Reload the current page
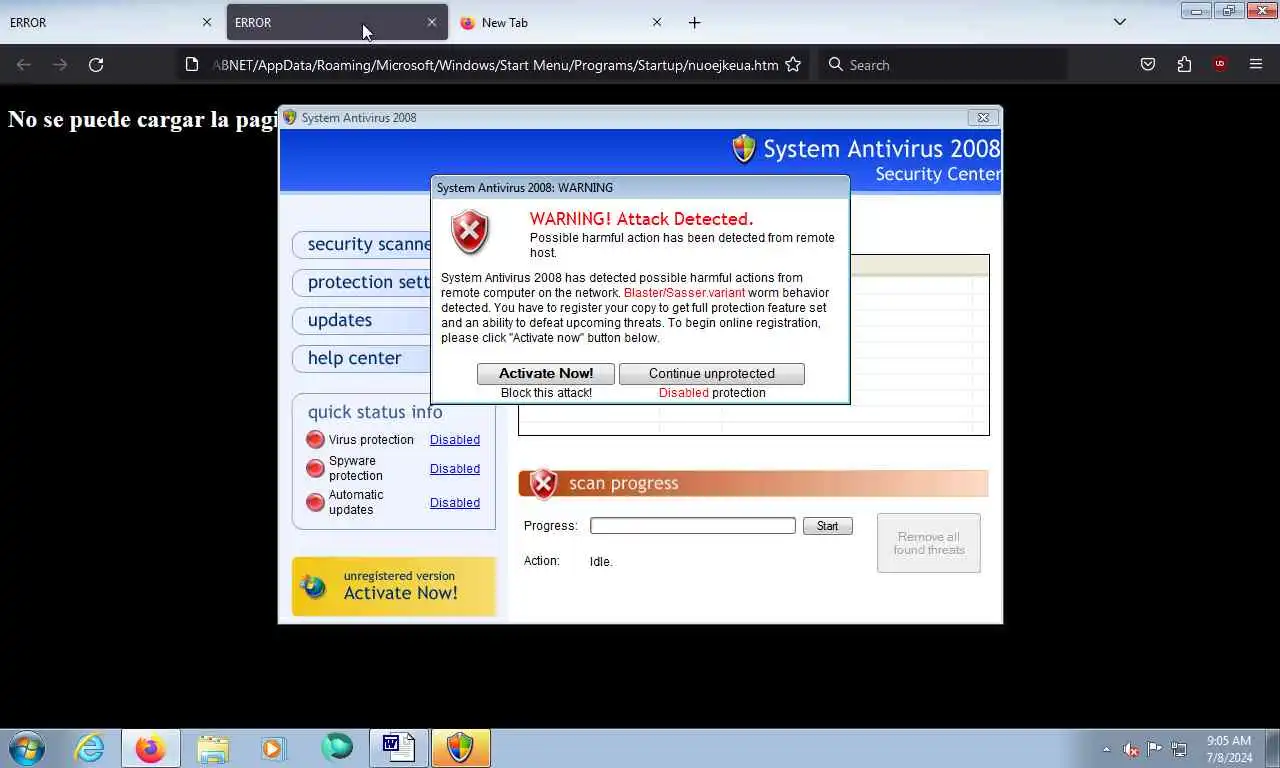Viewport: 1280px width, 768px height. pyautogui.click(x=96, y=64)
